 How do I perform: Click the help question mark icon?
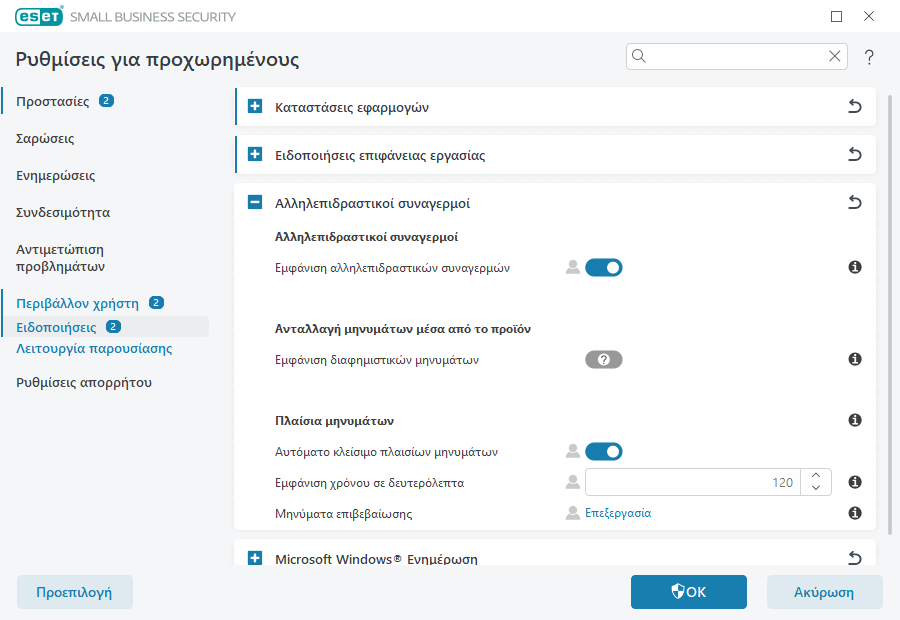pyautogui.click(x=869, y=57)
